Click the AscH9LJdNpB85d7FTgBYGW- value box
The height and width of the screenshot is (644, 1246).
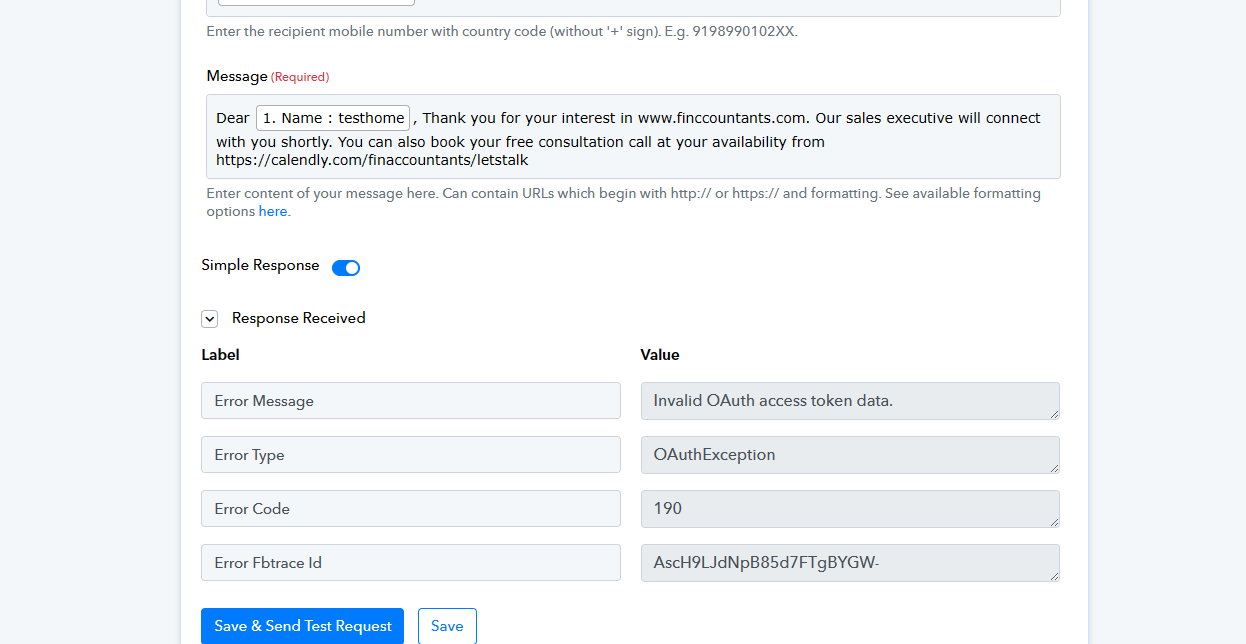pyautogui.click(x=850, y=563)
